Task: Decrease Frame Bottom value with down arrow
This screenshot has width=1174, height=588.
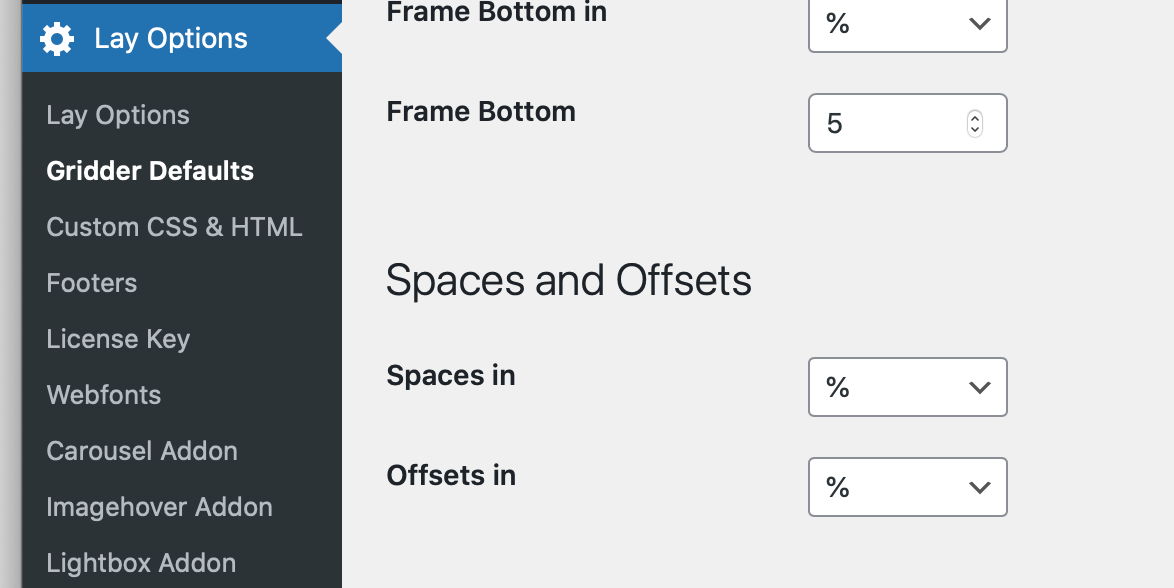Action: tap(975, 130)
